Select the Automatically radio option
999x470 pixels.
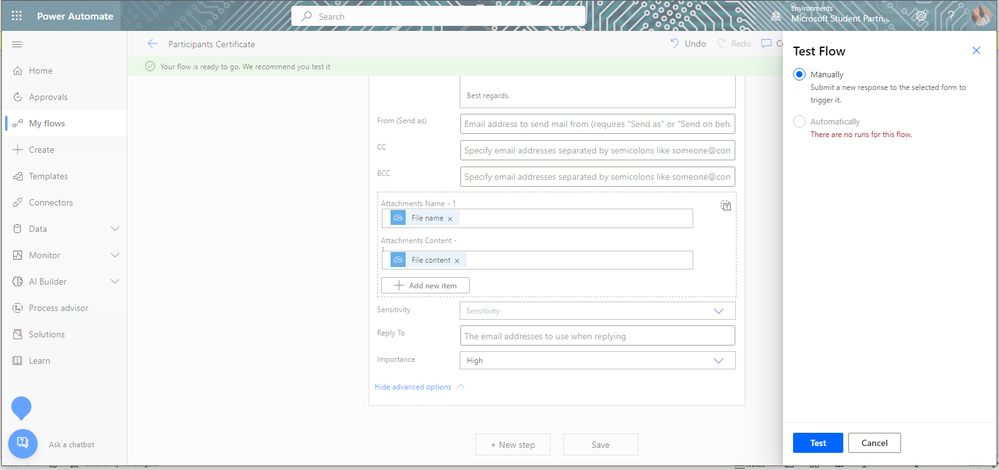tap(799, 122)
